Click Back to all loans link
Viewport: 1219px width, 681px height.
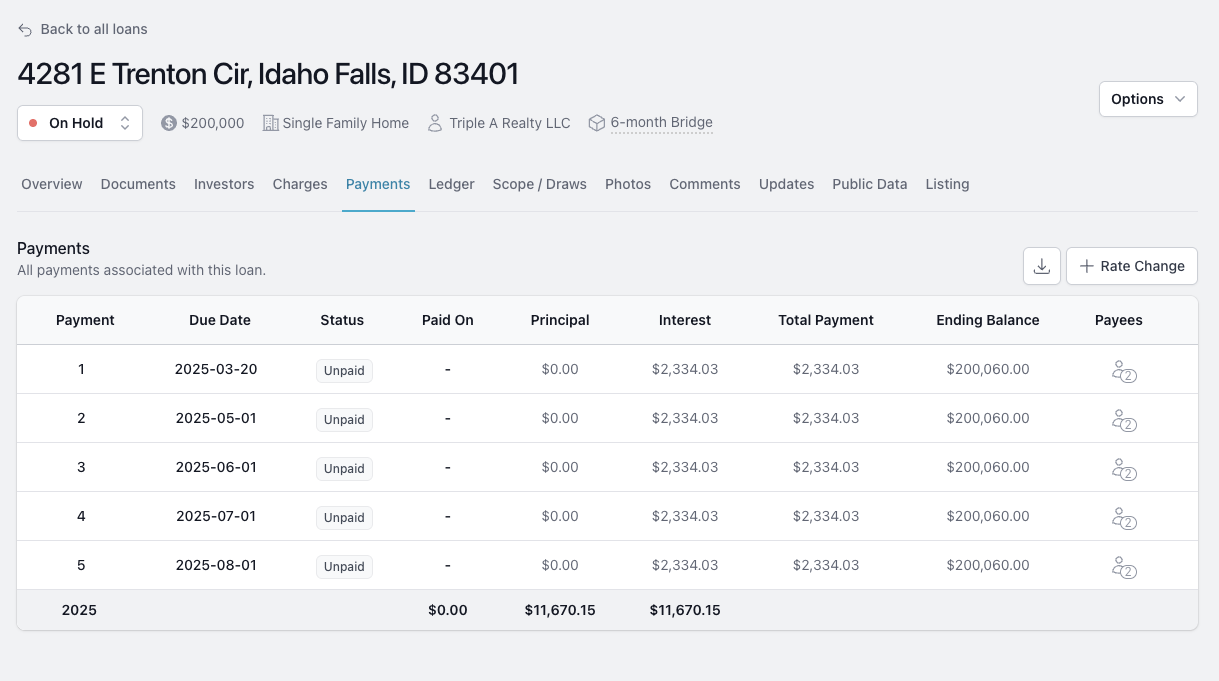pos(94,30)
